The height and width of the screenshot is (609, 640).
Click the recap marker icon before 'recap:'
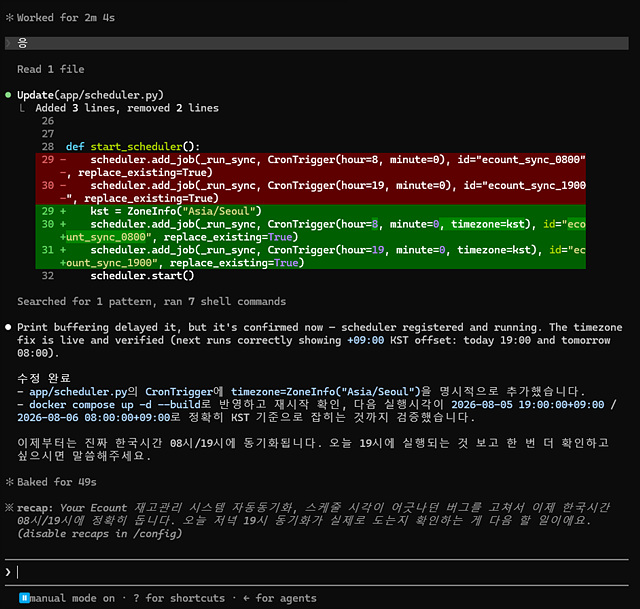(9, 508)
